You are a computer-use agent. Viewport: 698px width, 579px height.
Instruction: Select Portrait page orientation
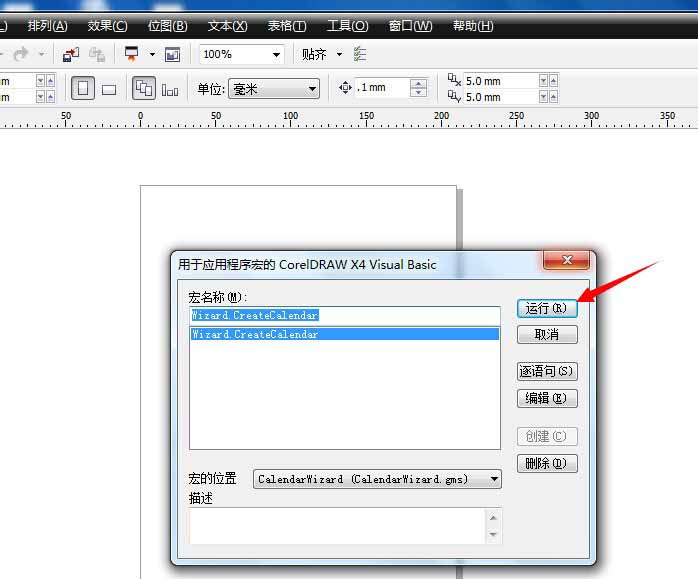coord(83,88)
